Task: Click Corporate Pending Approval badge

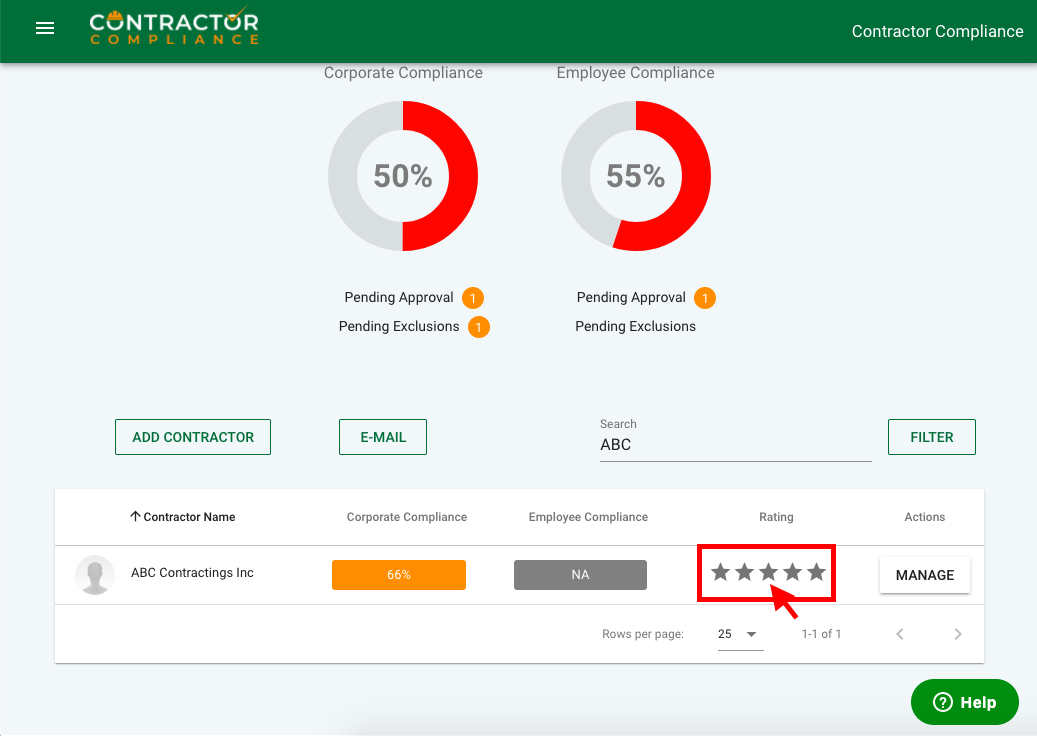Action: pyautogui.click(x=473, y=298)
